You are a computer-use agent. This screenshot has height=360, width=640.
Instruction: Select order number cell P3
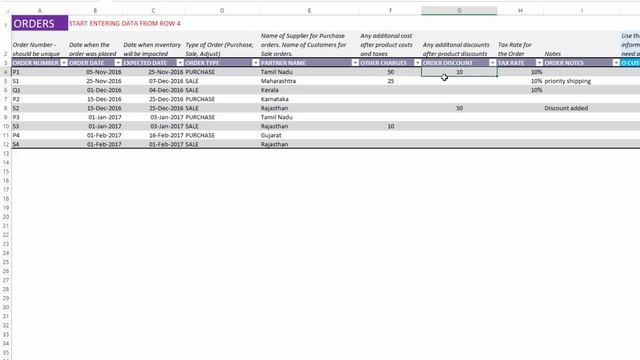click(x=40, y=117)
